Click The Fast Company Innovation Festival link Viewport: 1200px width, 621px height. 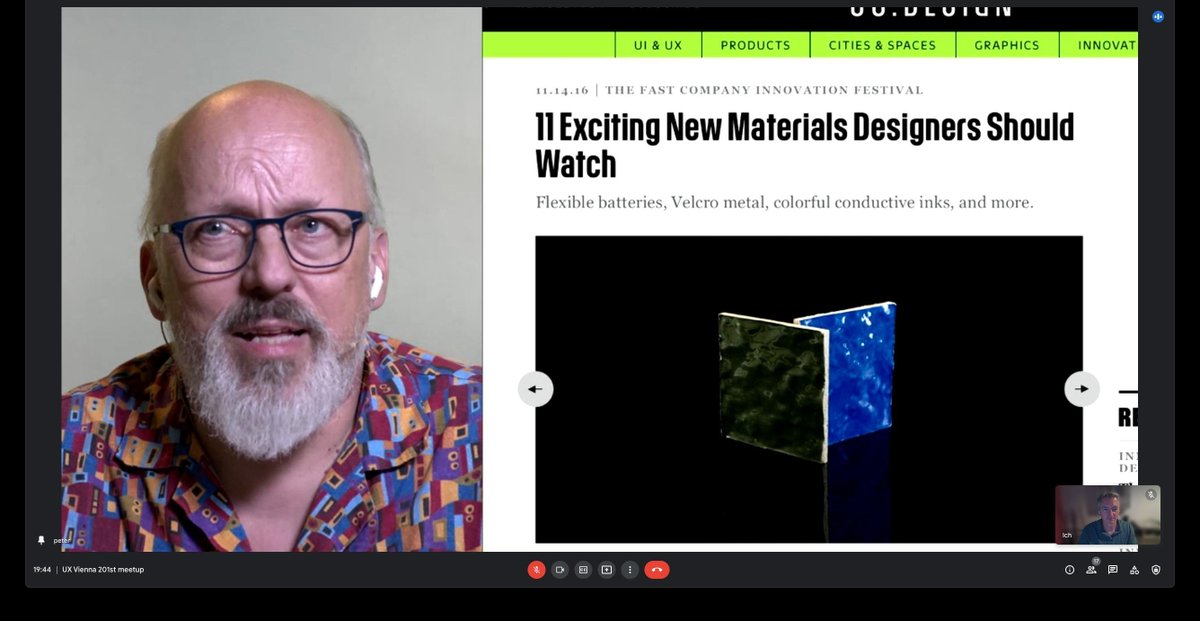764,90
